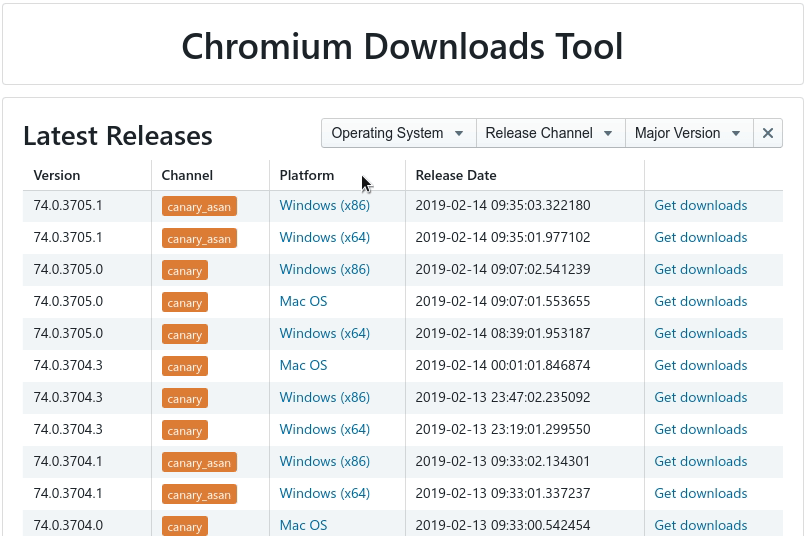Screen dimensions: 810x536
Task: Click canary badge for 74.0.3704.3 Mac OS
Action: click(x=184, y=367)
